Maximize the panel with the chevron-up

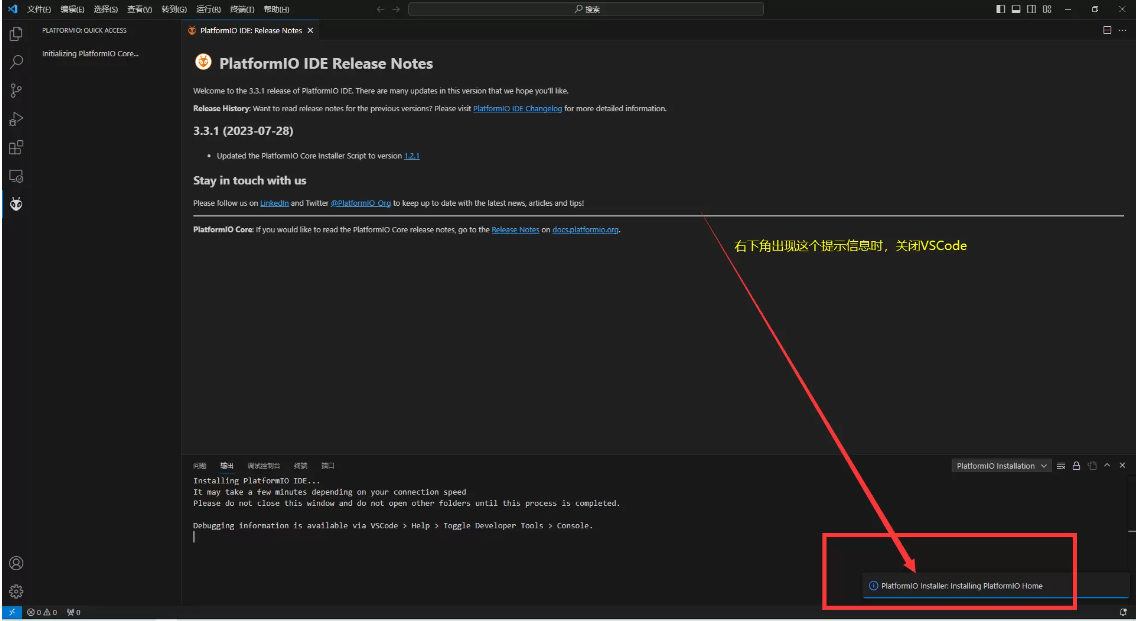[x=1107, y=465]
